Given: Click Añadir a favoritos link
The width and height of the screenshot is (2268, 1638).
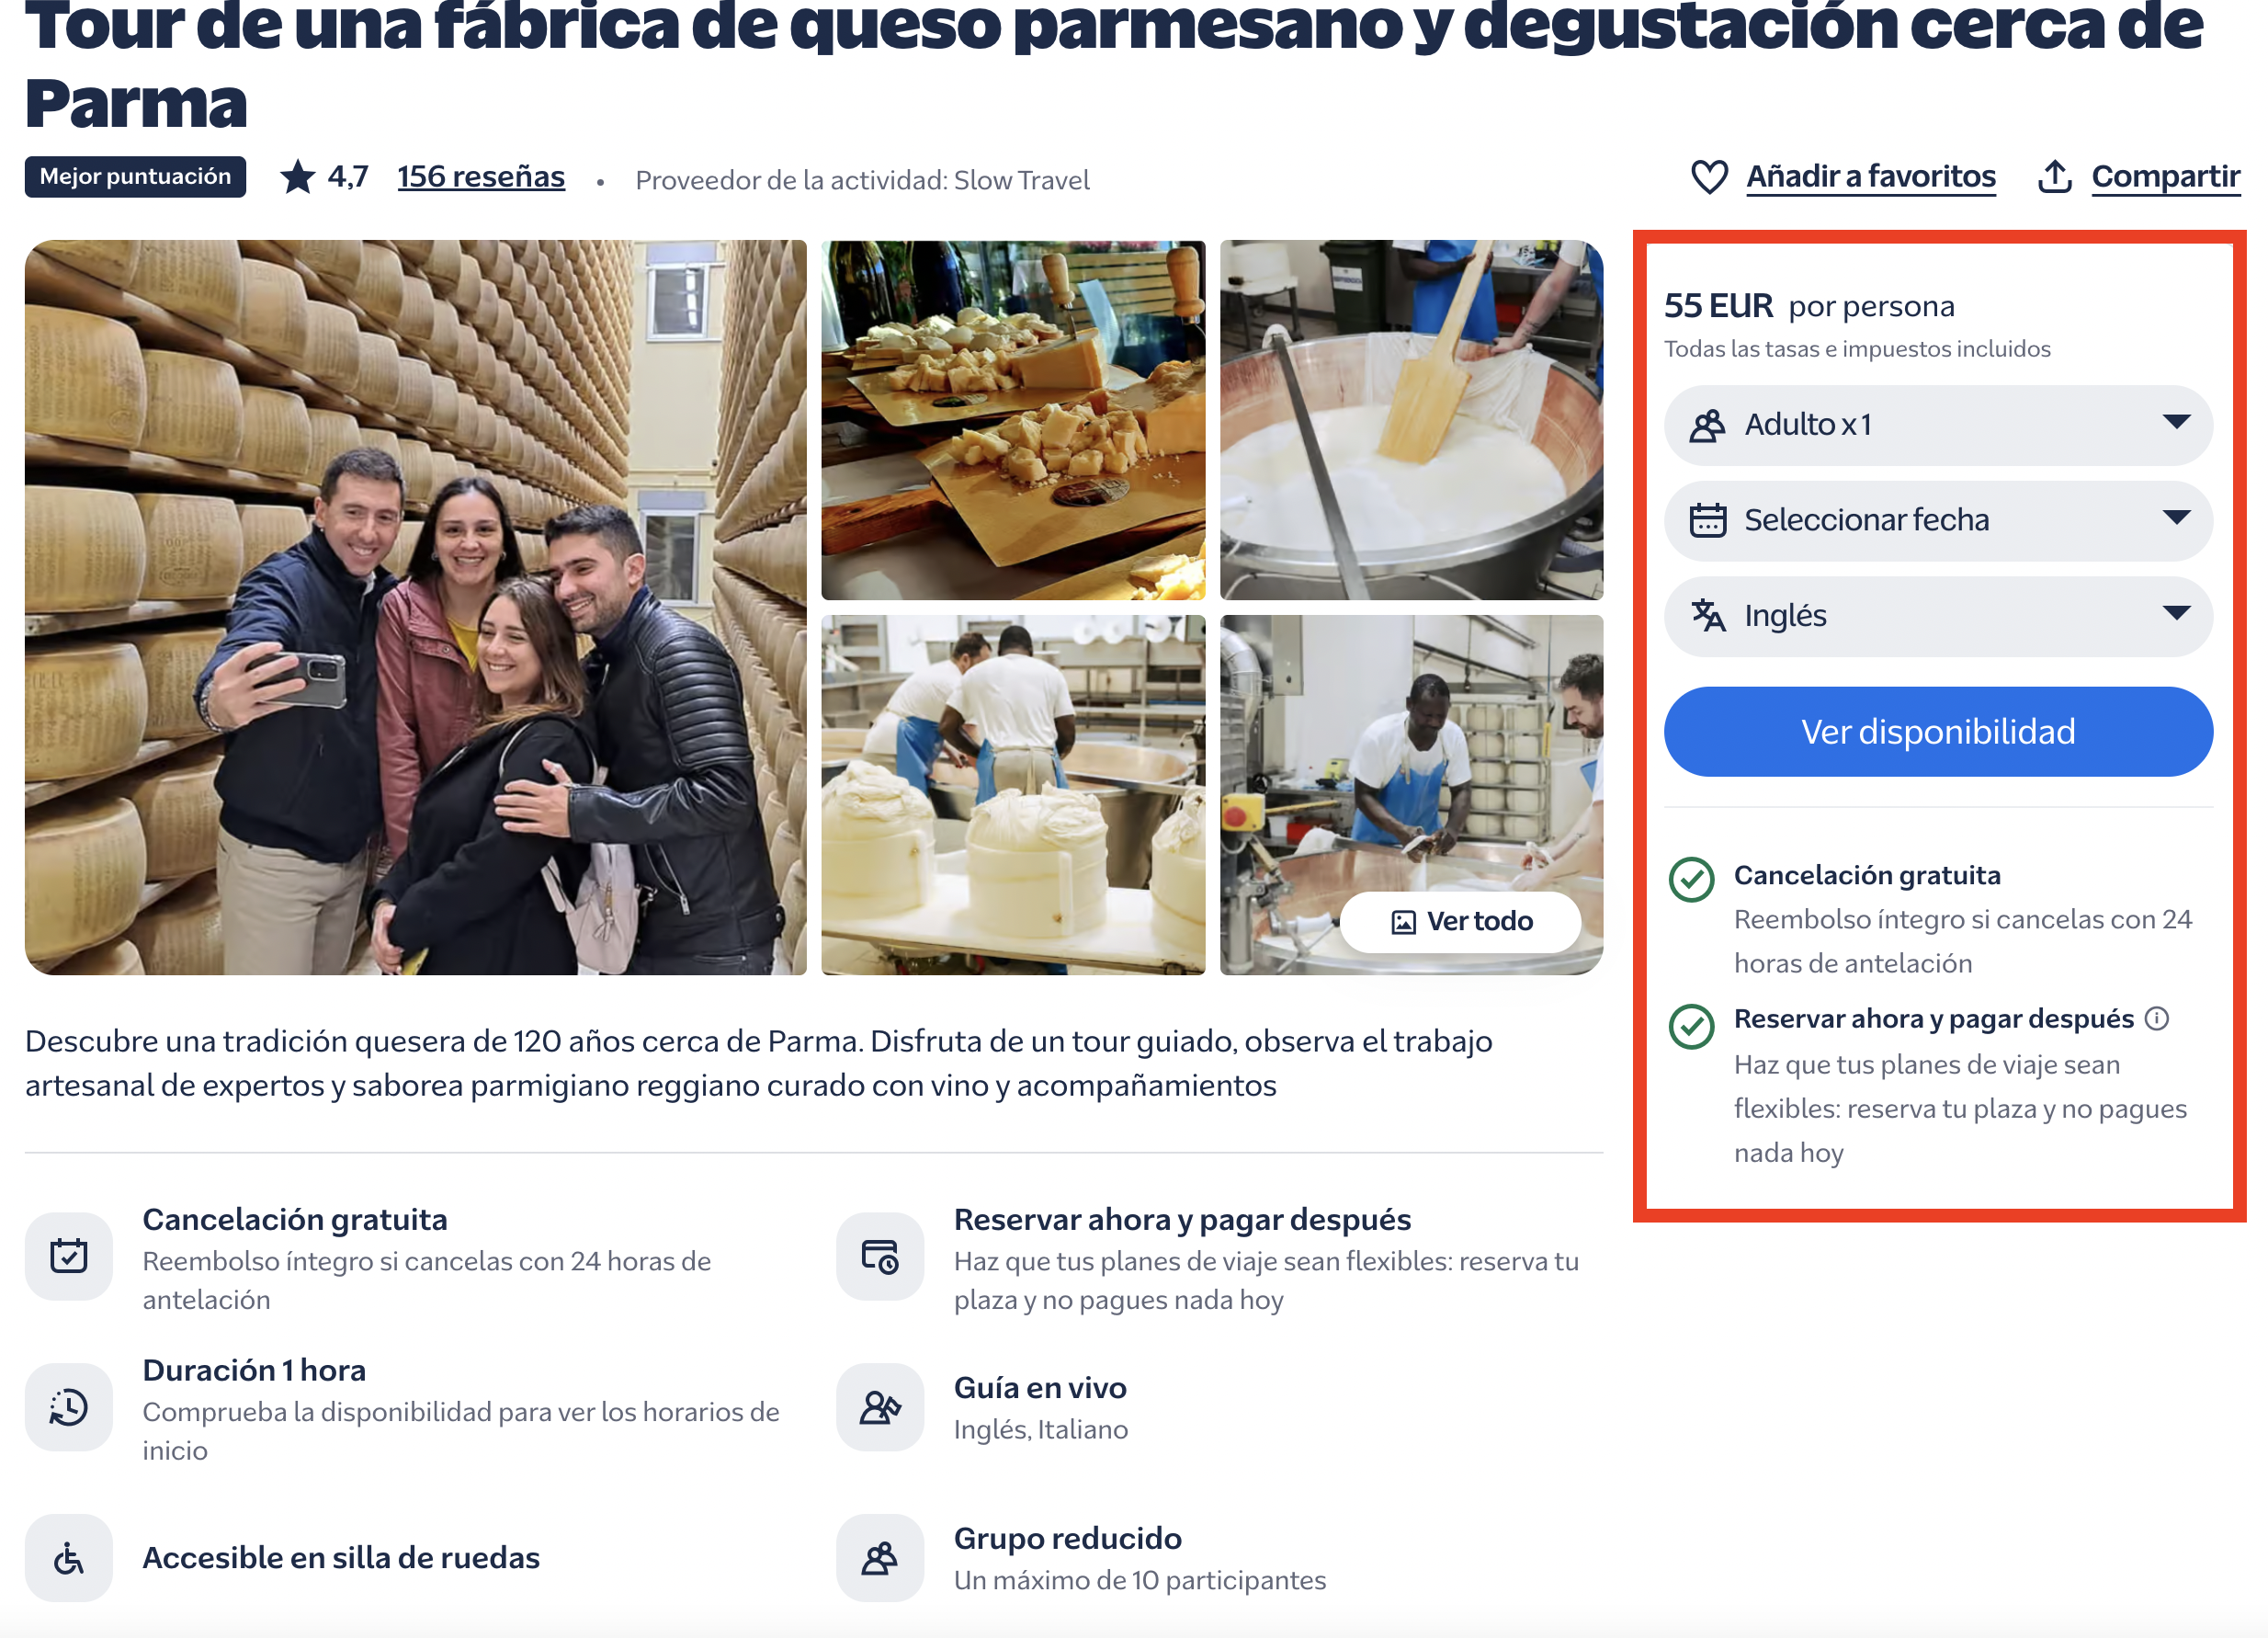Looking at the screenshot, I should coord(1871,177).
